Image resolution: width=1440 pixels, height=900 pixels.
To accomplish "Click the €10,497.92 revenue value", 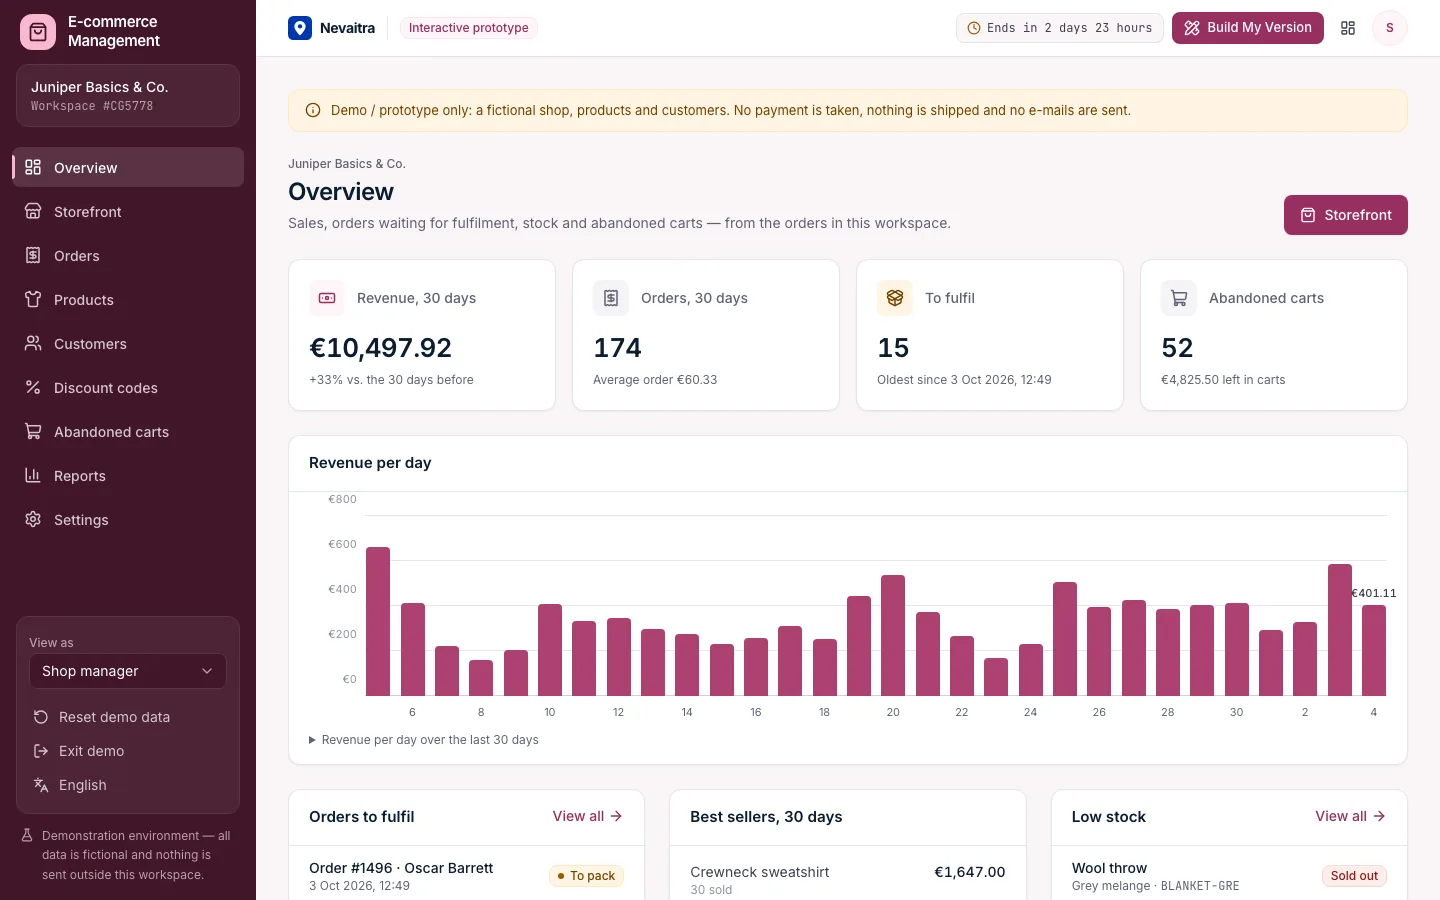I will pyautogui.click(x=381, y=348).
